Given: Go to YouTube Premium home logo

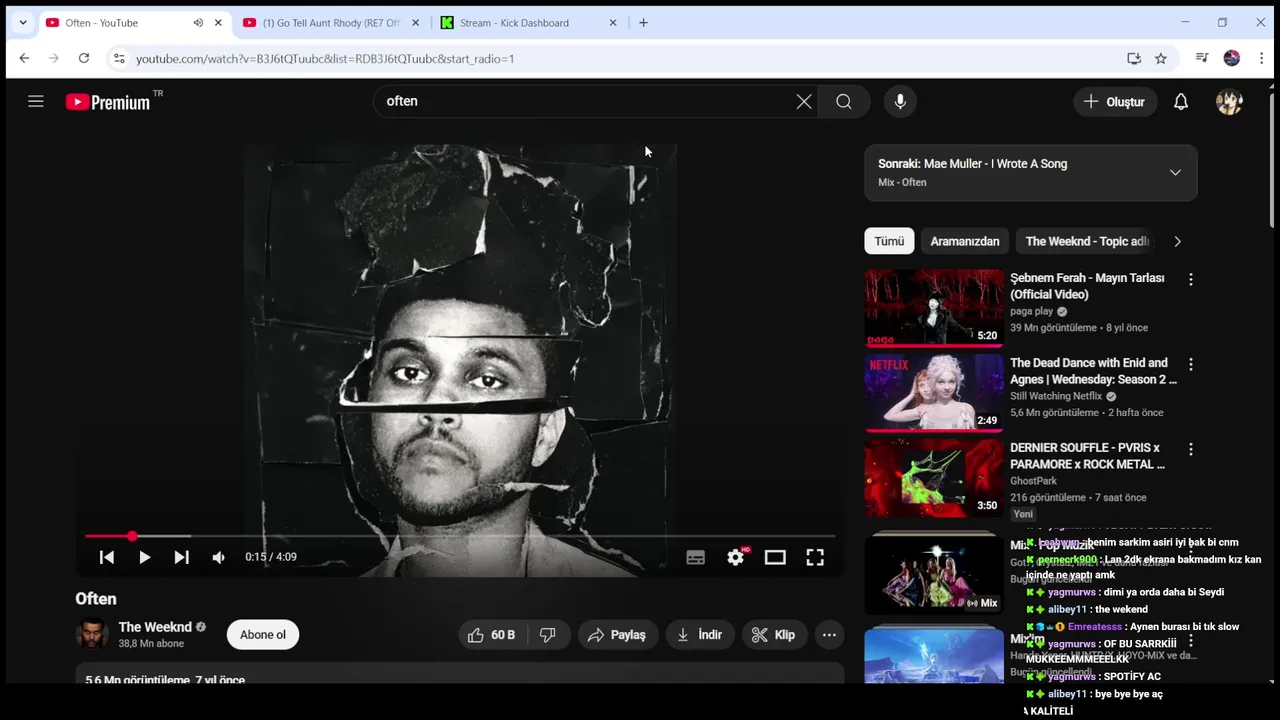Looking at the screenshot, I should (x=108, y=101).
